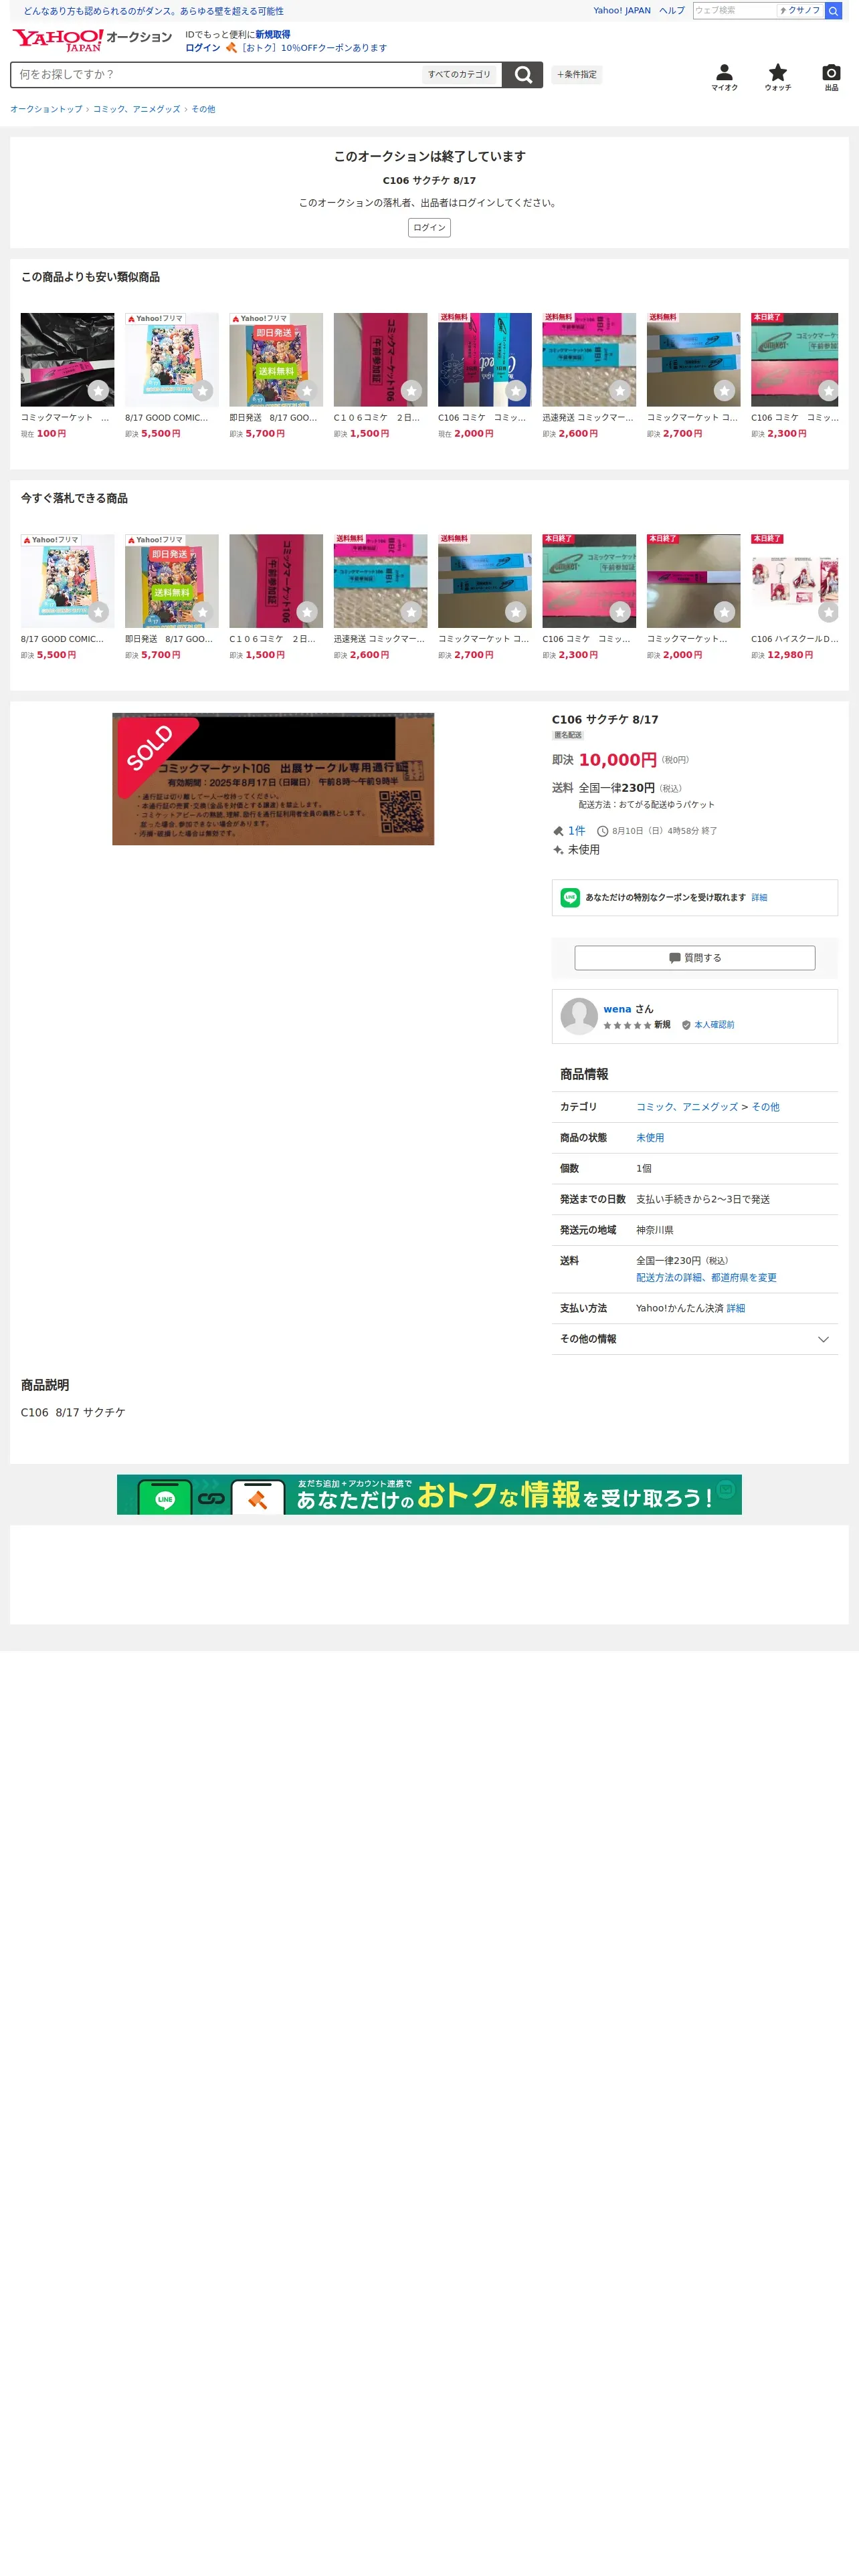859x2576 pixels.
Task: Open Yahoo!かんたん決済 詳細 link
Action: pos(735,1308)
